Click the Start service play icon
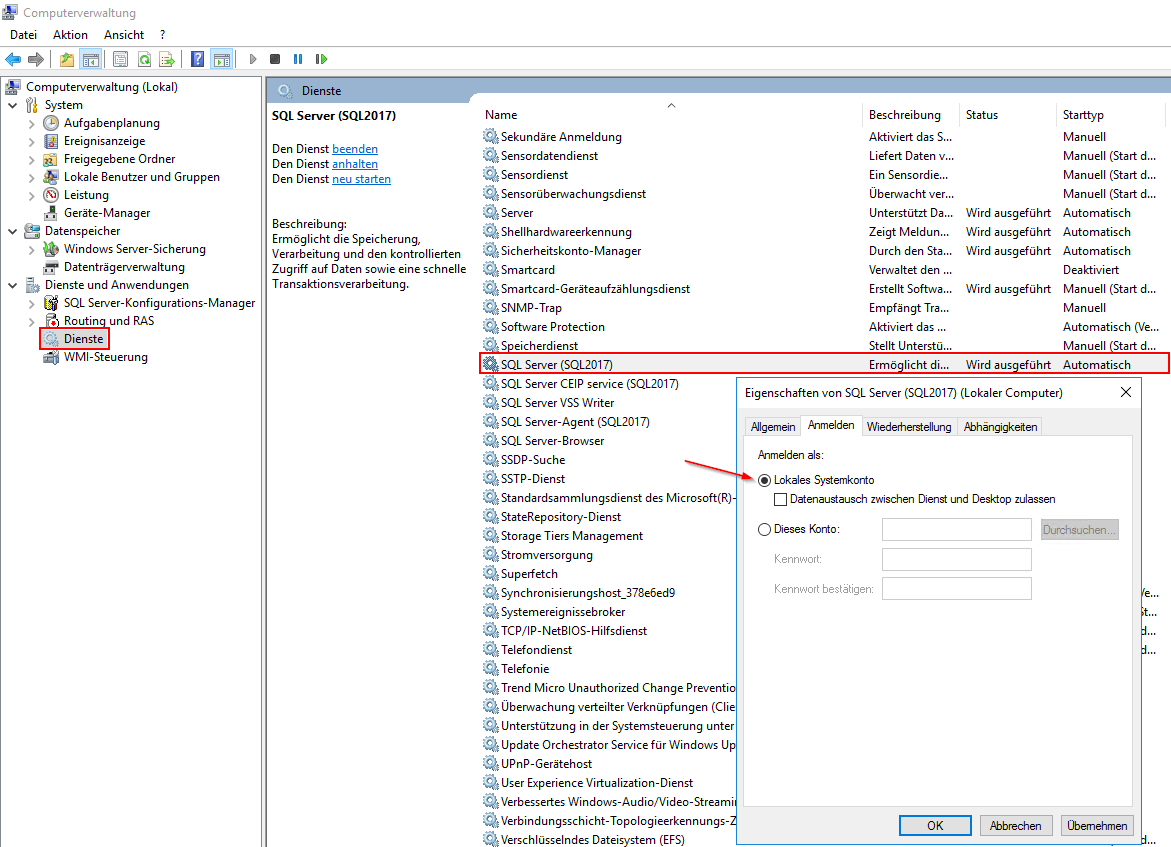The height and width of the screenshot is (847, 1171). point(252,59)
